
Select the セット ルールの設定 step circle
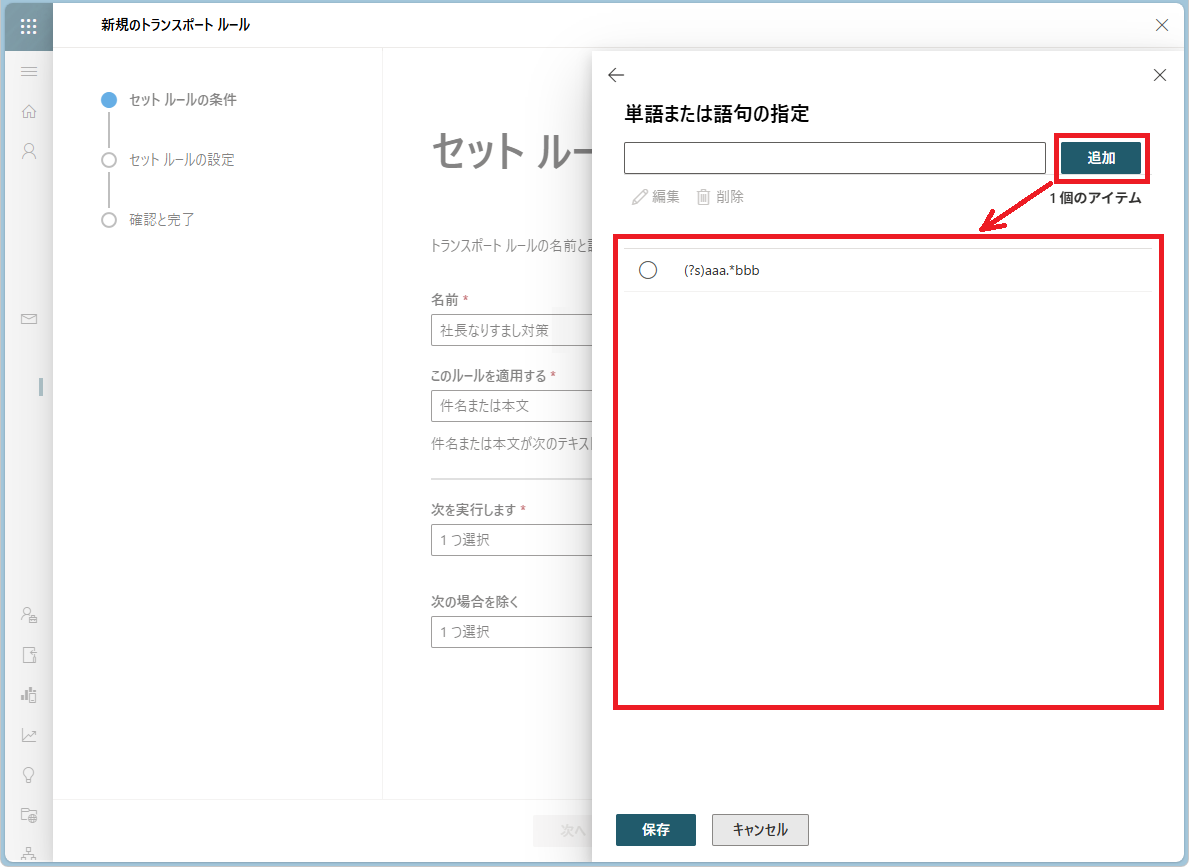pos(109,160)
